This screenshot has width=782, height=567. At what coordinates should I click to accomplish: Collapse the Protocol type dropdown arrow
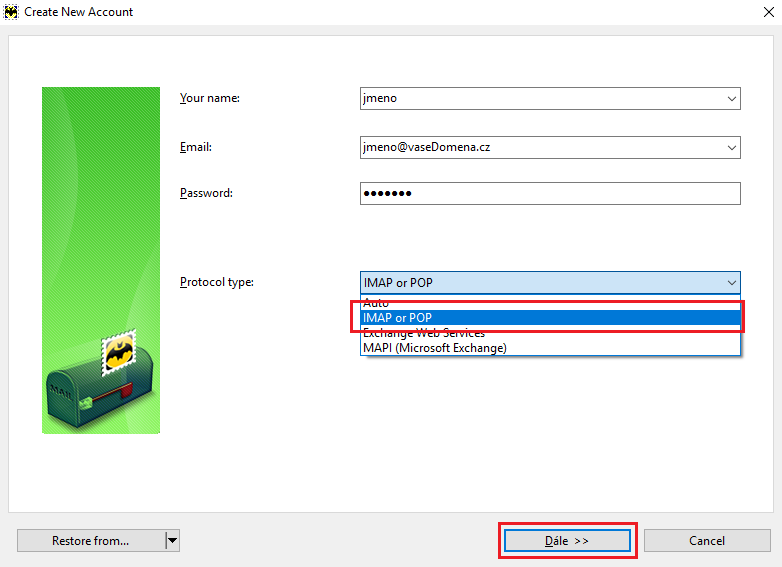[x=731, y=283]
